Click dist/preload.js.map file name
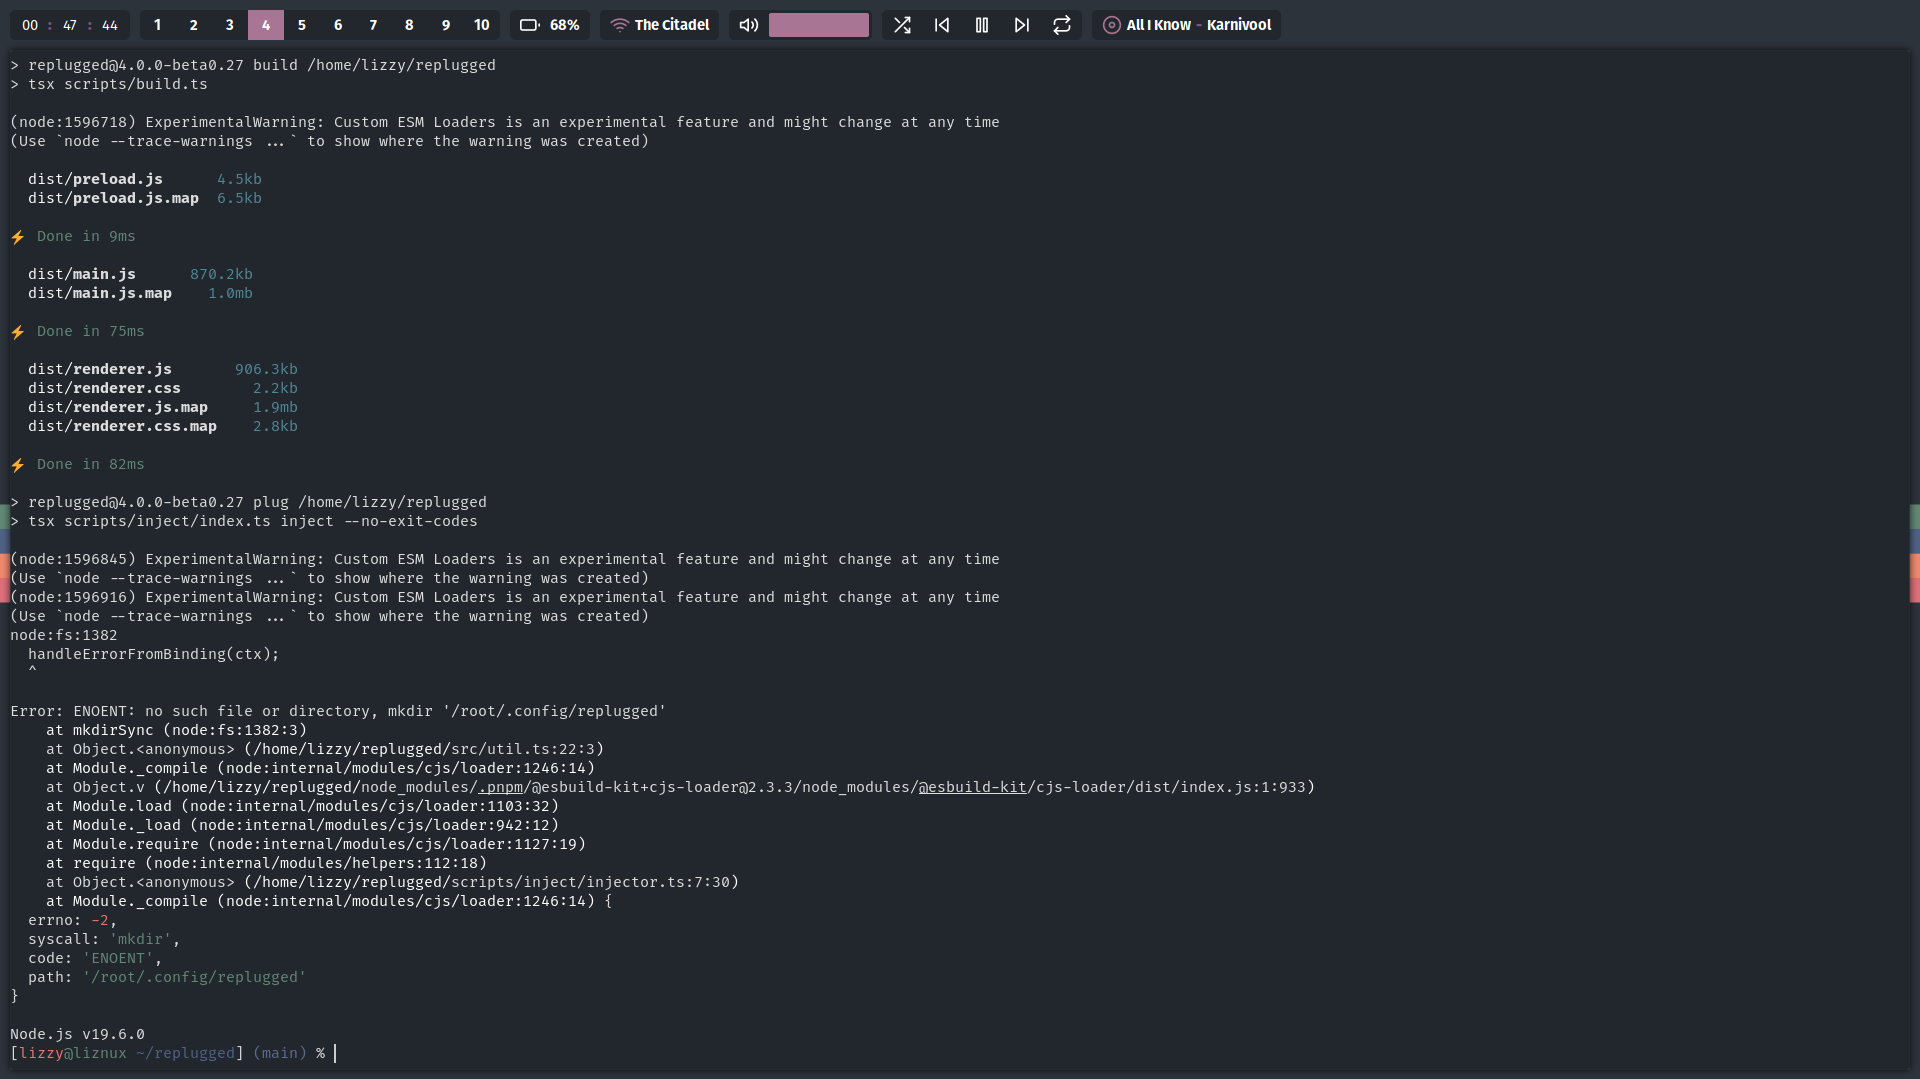 tap(113, 198)
